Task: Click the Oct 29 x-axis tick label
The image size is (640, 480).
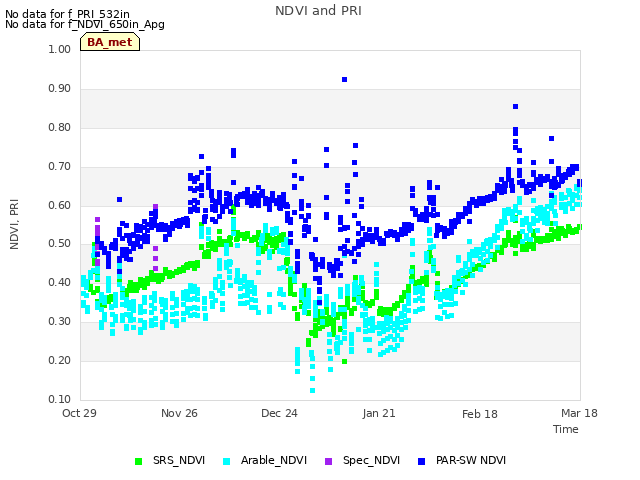Action: pos(79,413)
